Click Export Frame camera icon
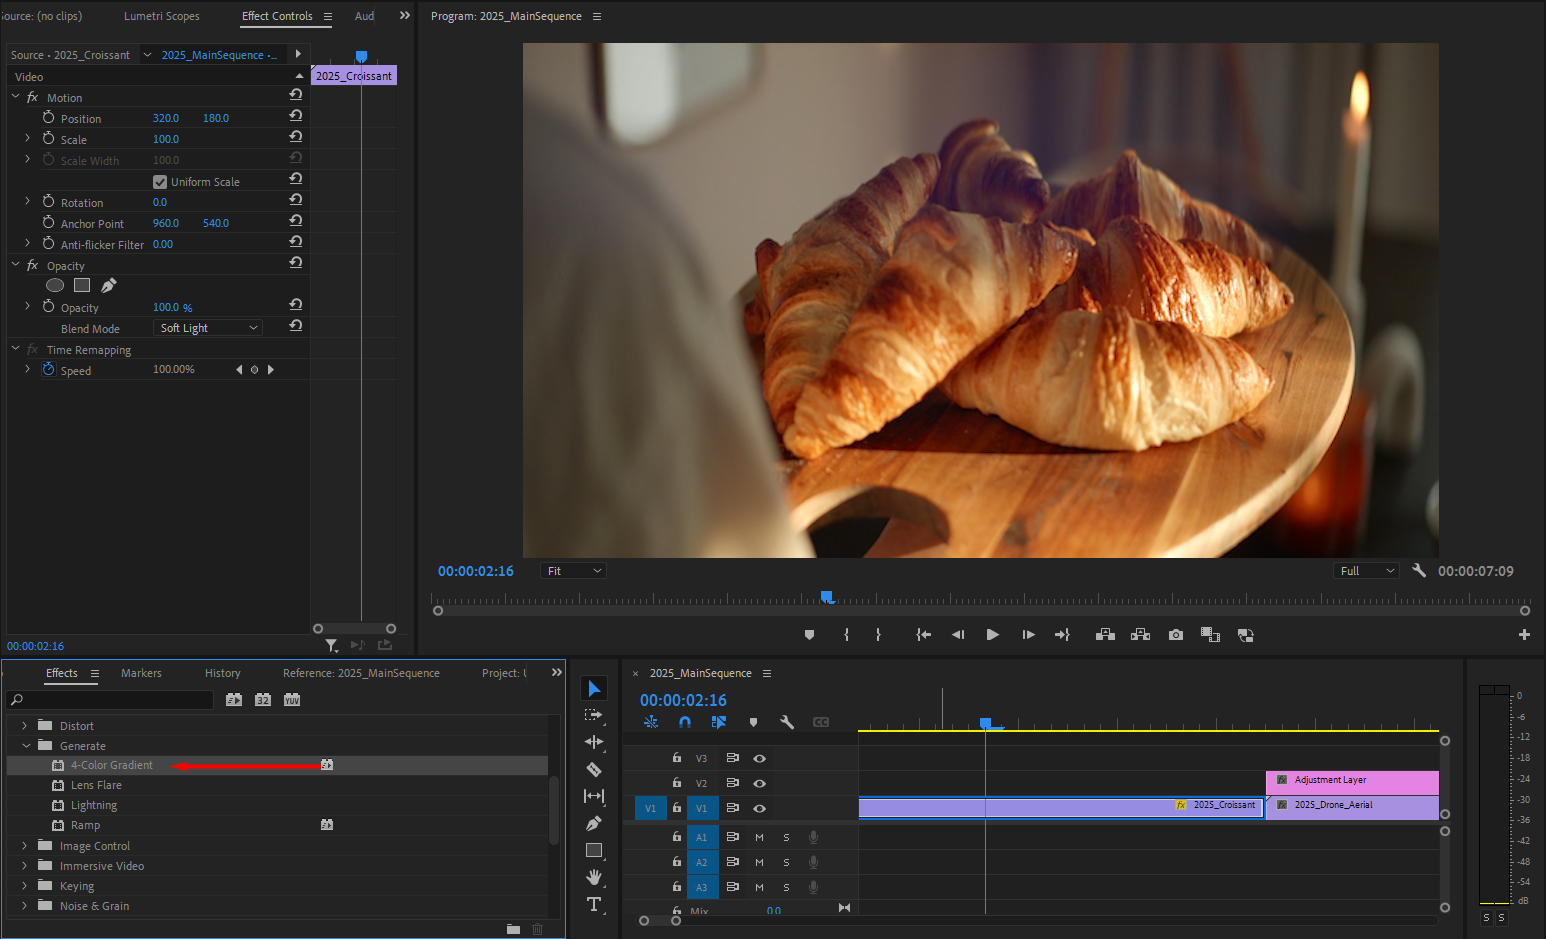The width and height of the screenshot is (1546, 939). click(1176, 635)
